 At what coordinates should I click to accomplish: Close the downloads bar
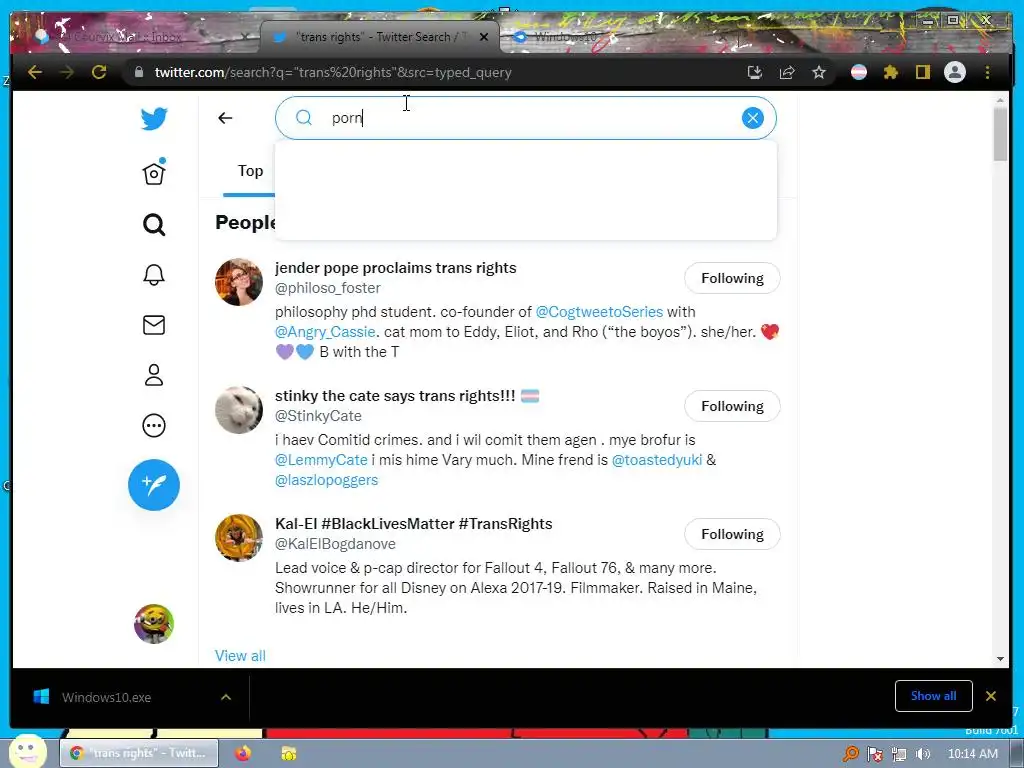991,696
